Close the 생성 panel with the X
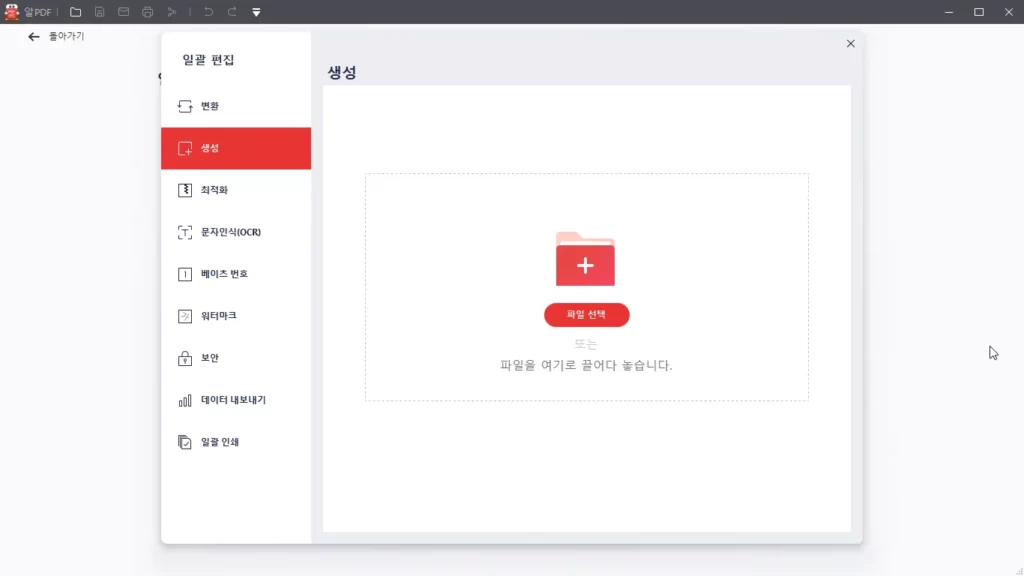The height and width of the screenshot is (576, 1024). pyautogui.click(x=851, y=43)
